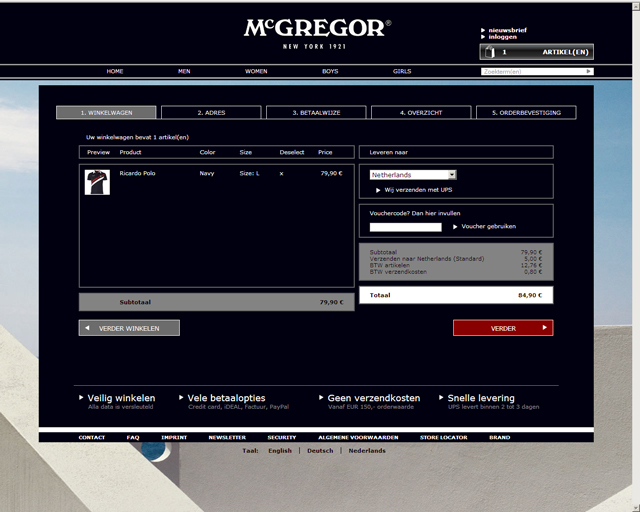Click the Geen verzendkosten heading

374,398
